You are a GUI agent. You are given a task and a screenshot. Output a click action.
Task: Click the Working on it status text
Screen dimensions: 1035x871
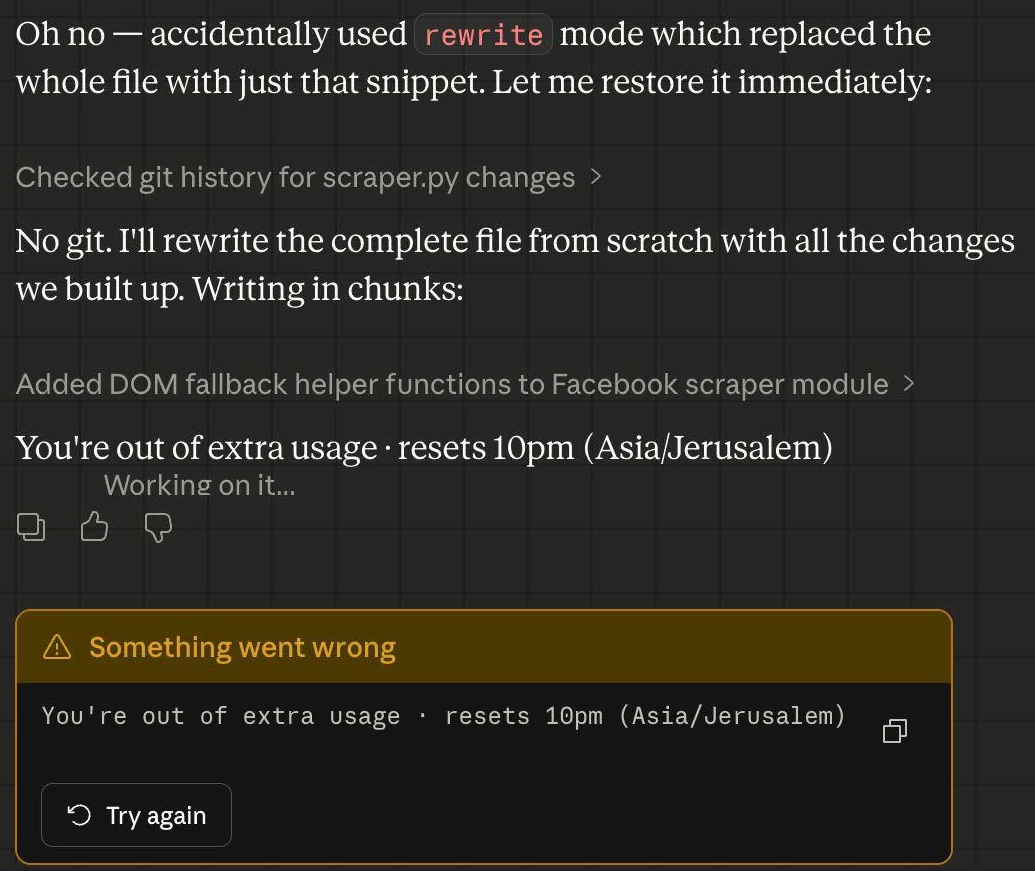tap(199, 486)
